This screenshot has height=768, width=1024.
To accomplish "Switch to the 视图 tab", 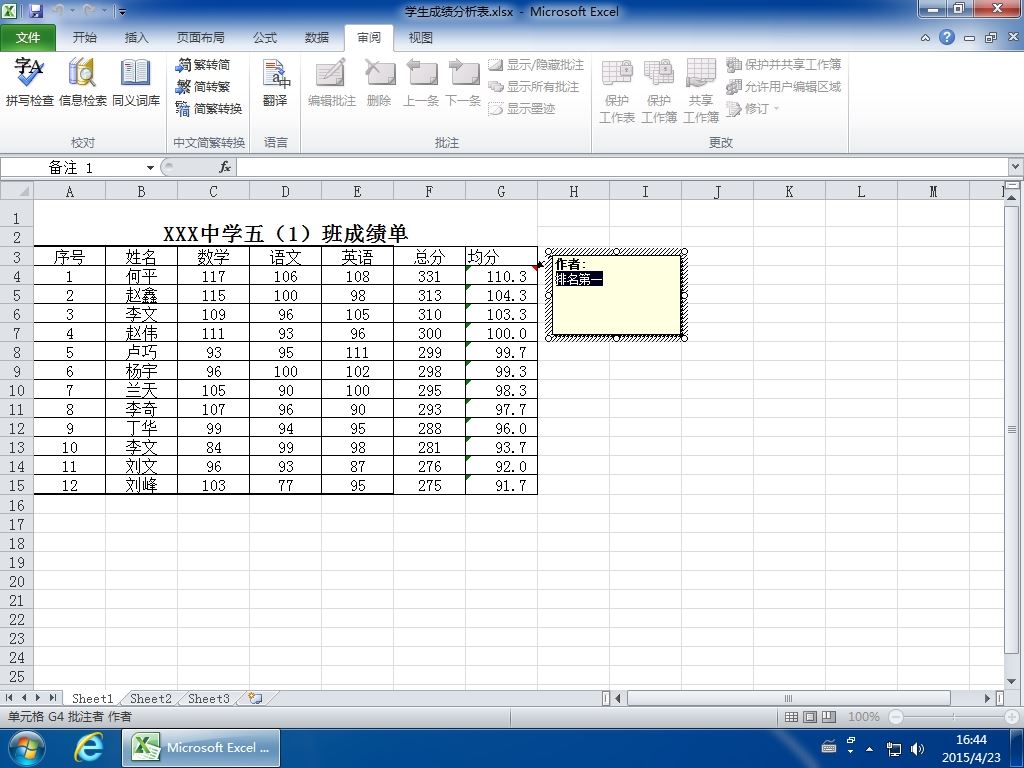I will coord(421,38).
